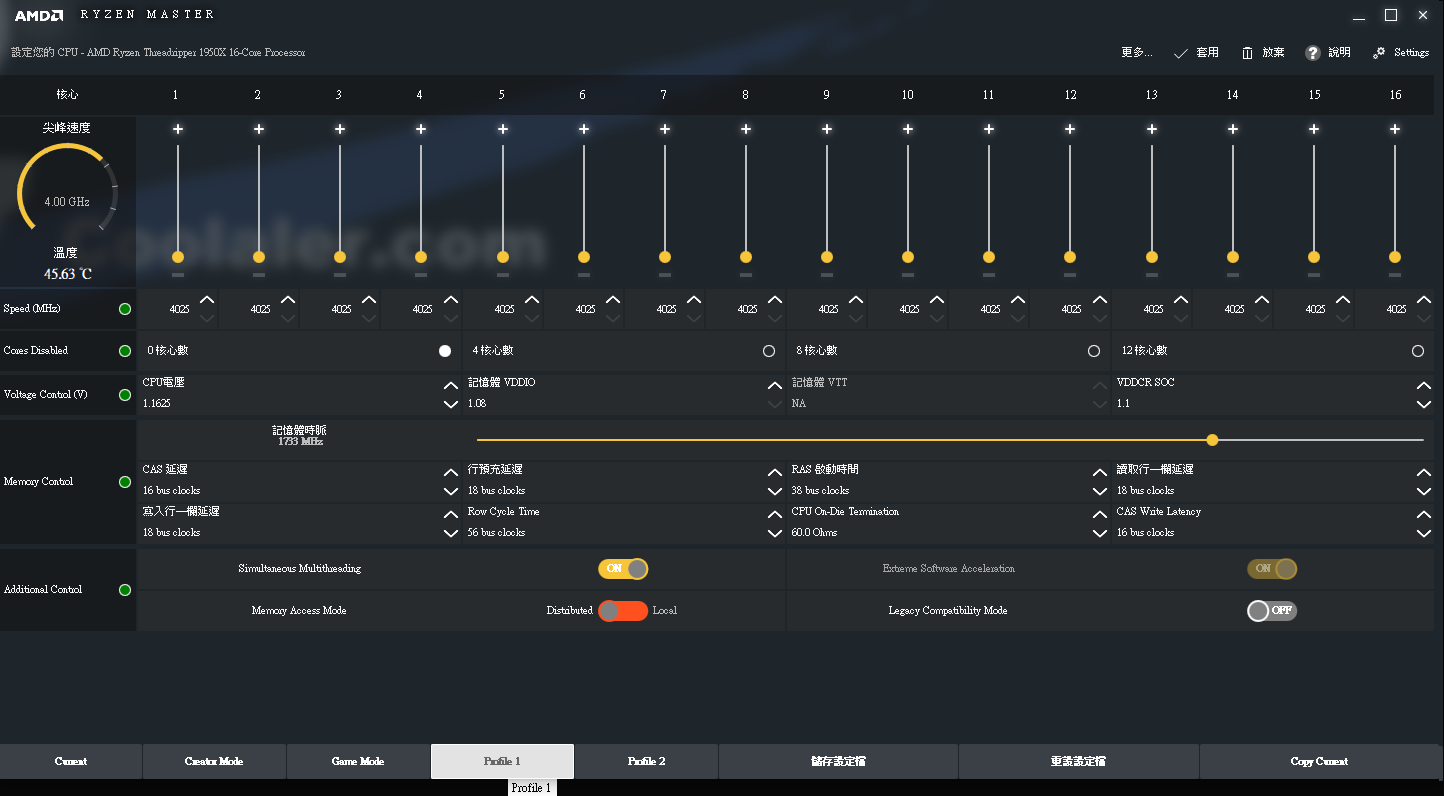
Task: Select the 0 核心數 radio button
Action: [445, 351]
